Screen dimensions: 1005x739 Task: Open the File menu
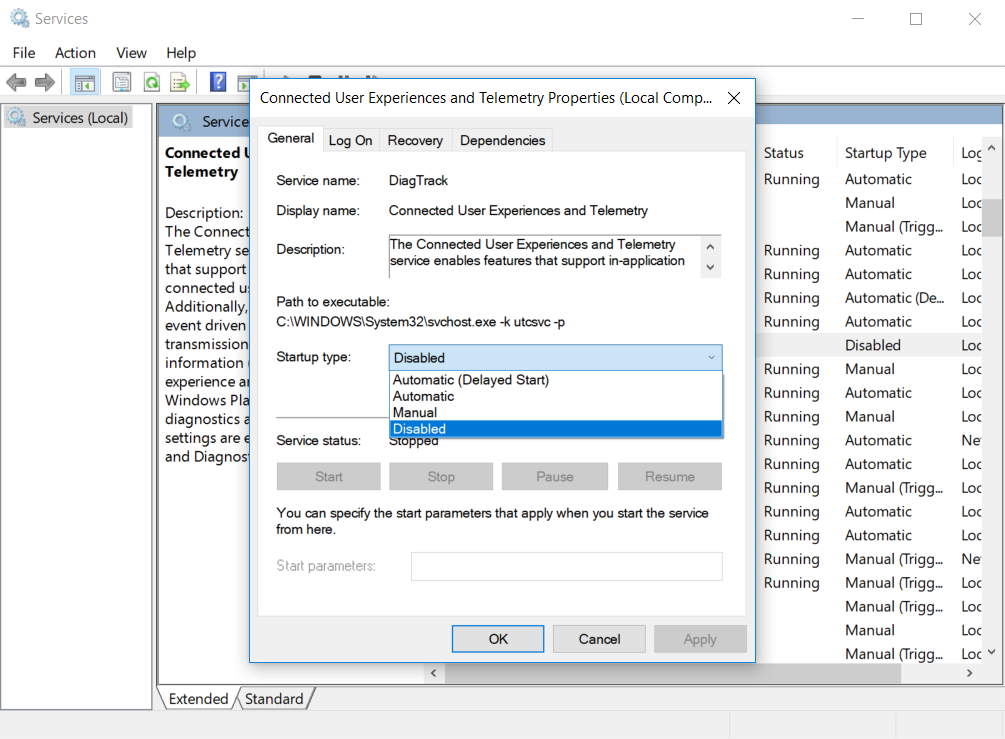tap(24, 53)
